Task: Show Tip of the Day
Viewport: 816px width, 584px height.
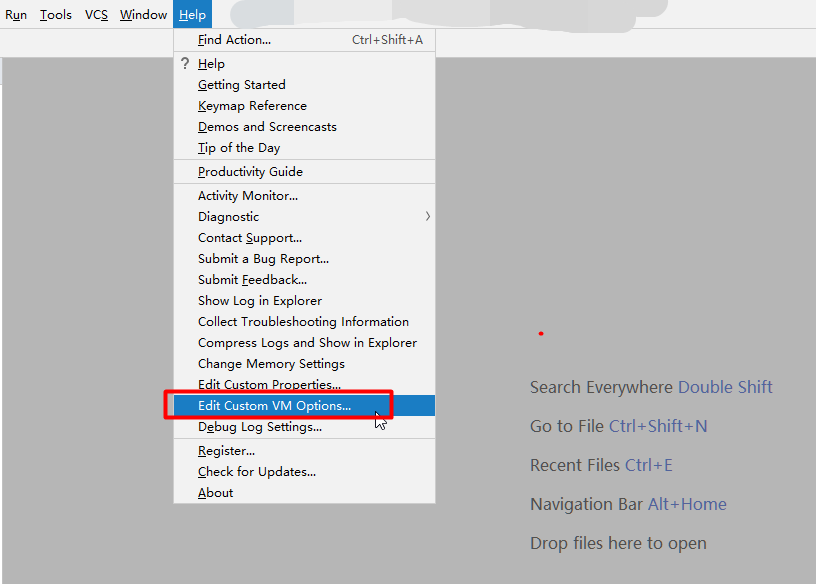Action: coord(304,148)
